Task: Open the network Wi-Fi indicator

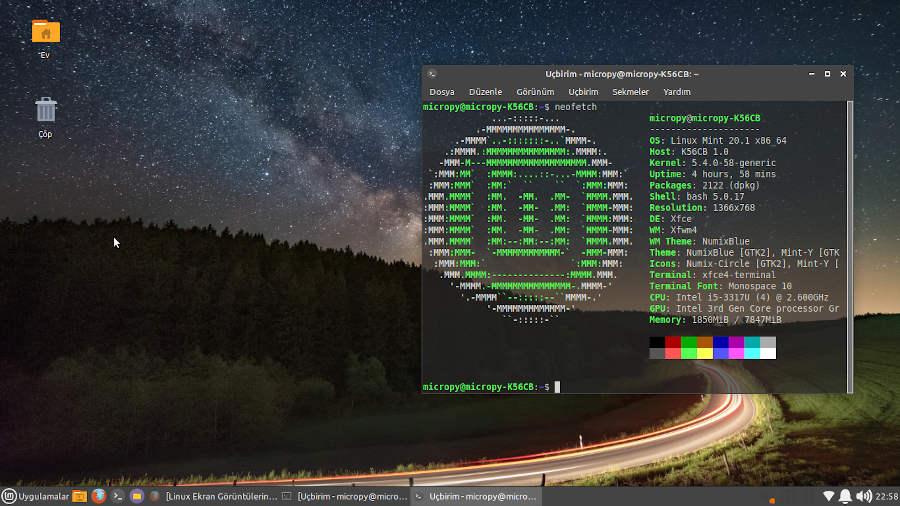Action: (x=828, y=496)
